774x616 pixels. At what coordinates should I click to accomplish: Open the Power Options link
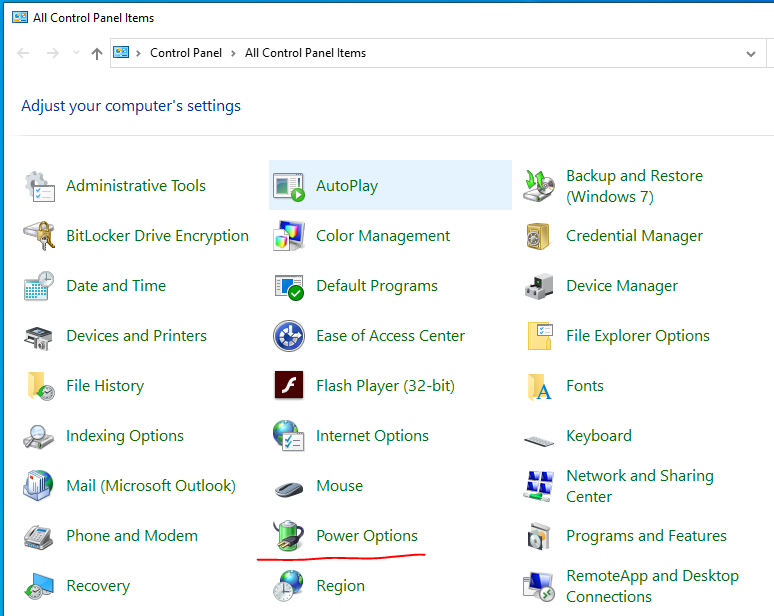coord(367,536)
